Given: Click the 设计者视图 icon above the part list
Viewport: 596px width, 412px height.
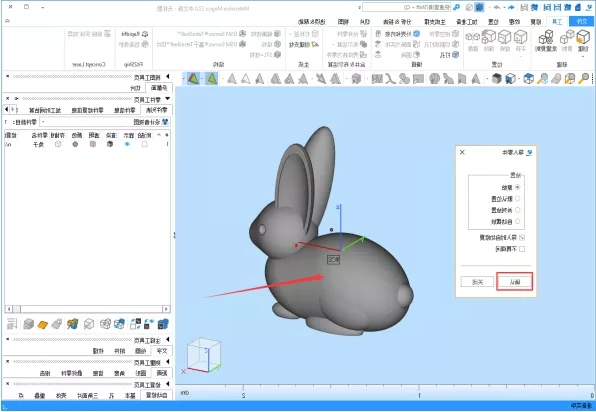Looking at the screenshot, I should pos(165,122).
